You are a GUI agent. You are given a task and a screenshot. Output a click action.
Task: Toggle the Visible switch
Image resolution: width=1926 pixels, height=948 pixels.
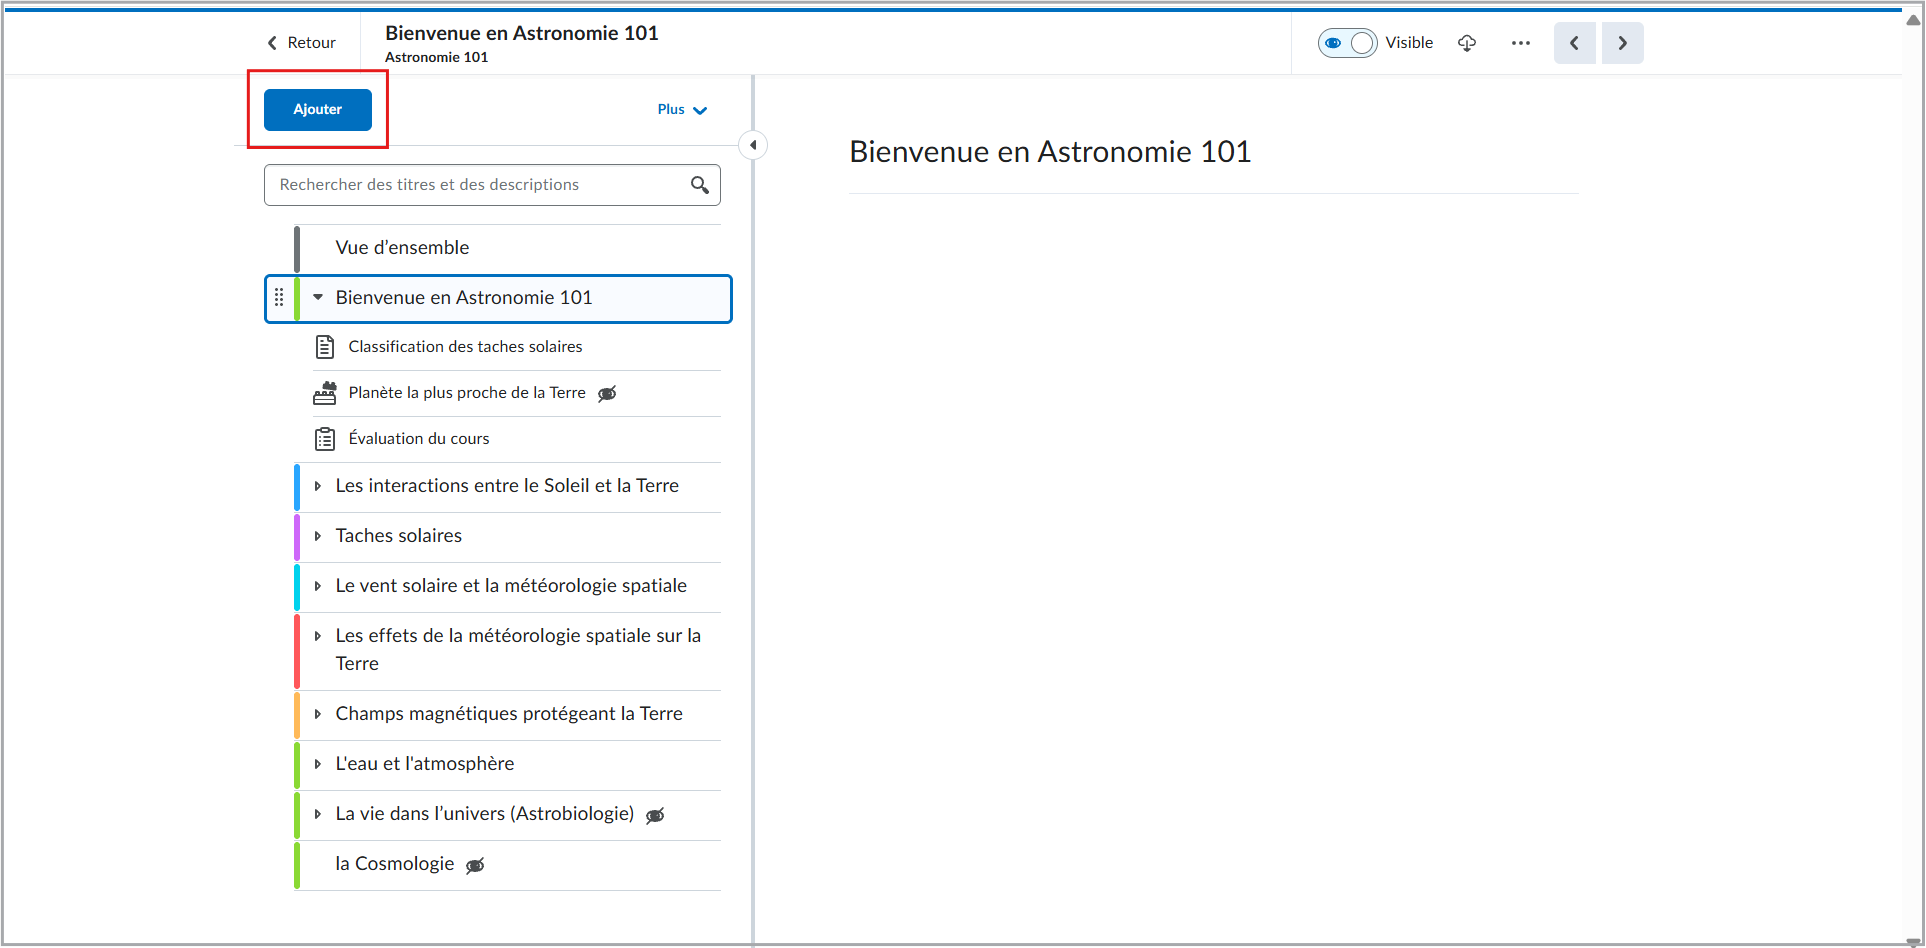tap(1347, 43)
